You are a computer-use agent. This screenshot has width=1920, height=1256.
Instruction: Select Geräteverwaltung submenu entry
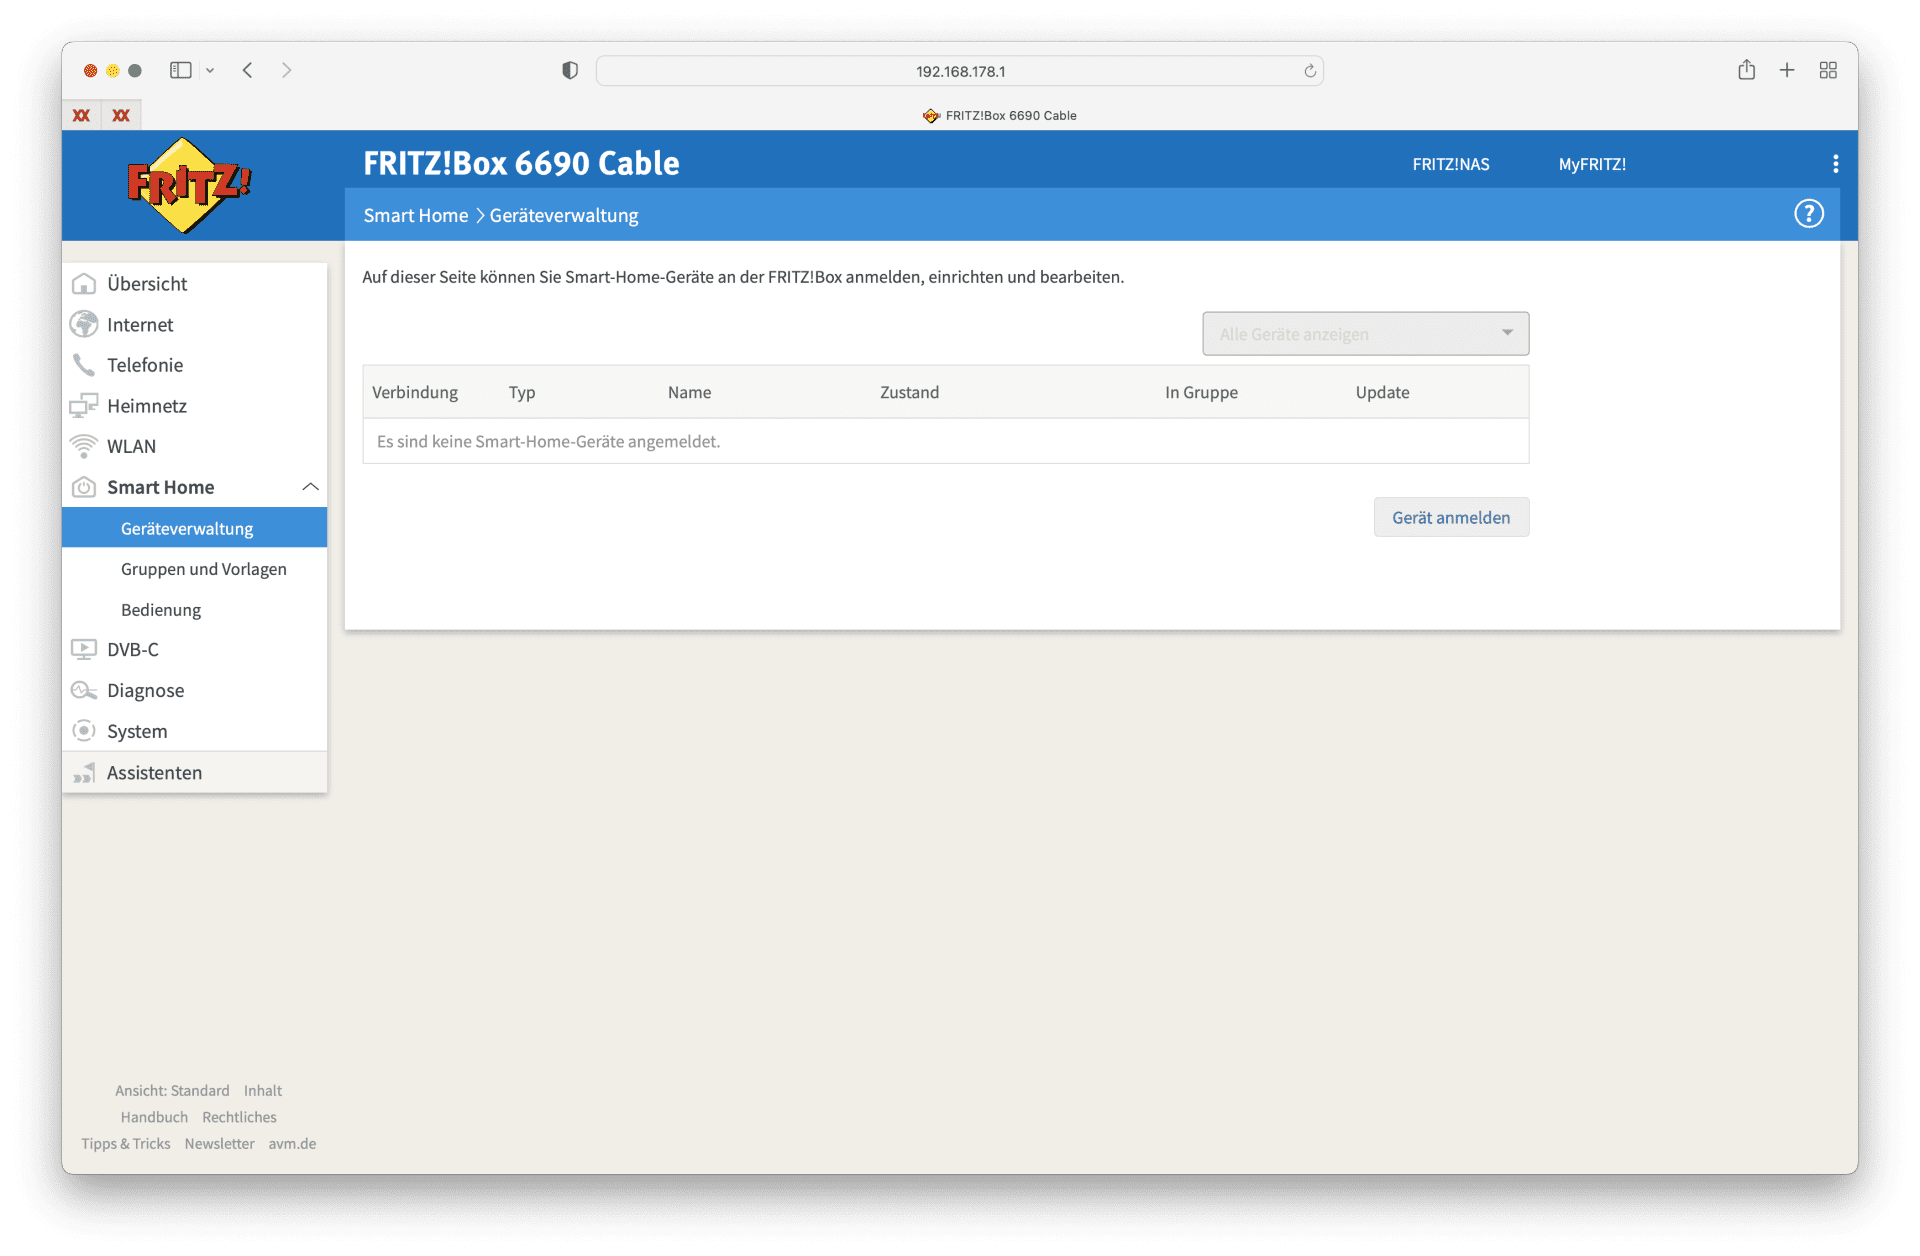(x=194, y=528)
